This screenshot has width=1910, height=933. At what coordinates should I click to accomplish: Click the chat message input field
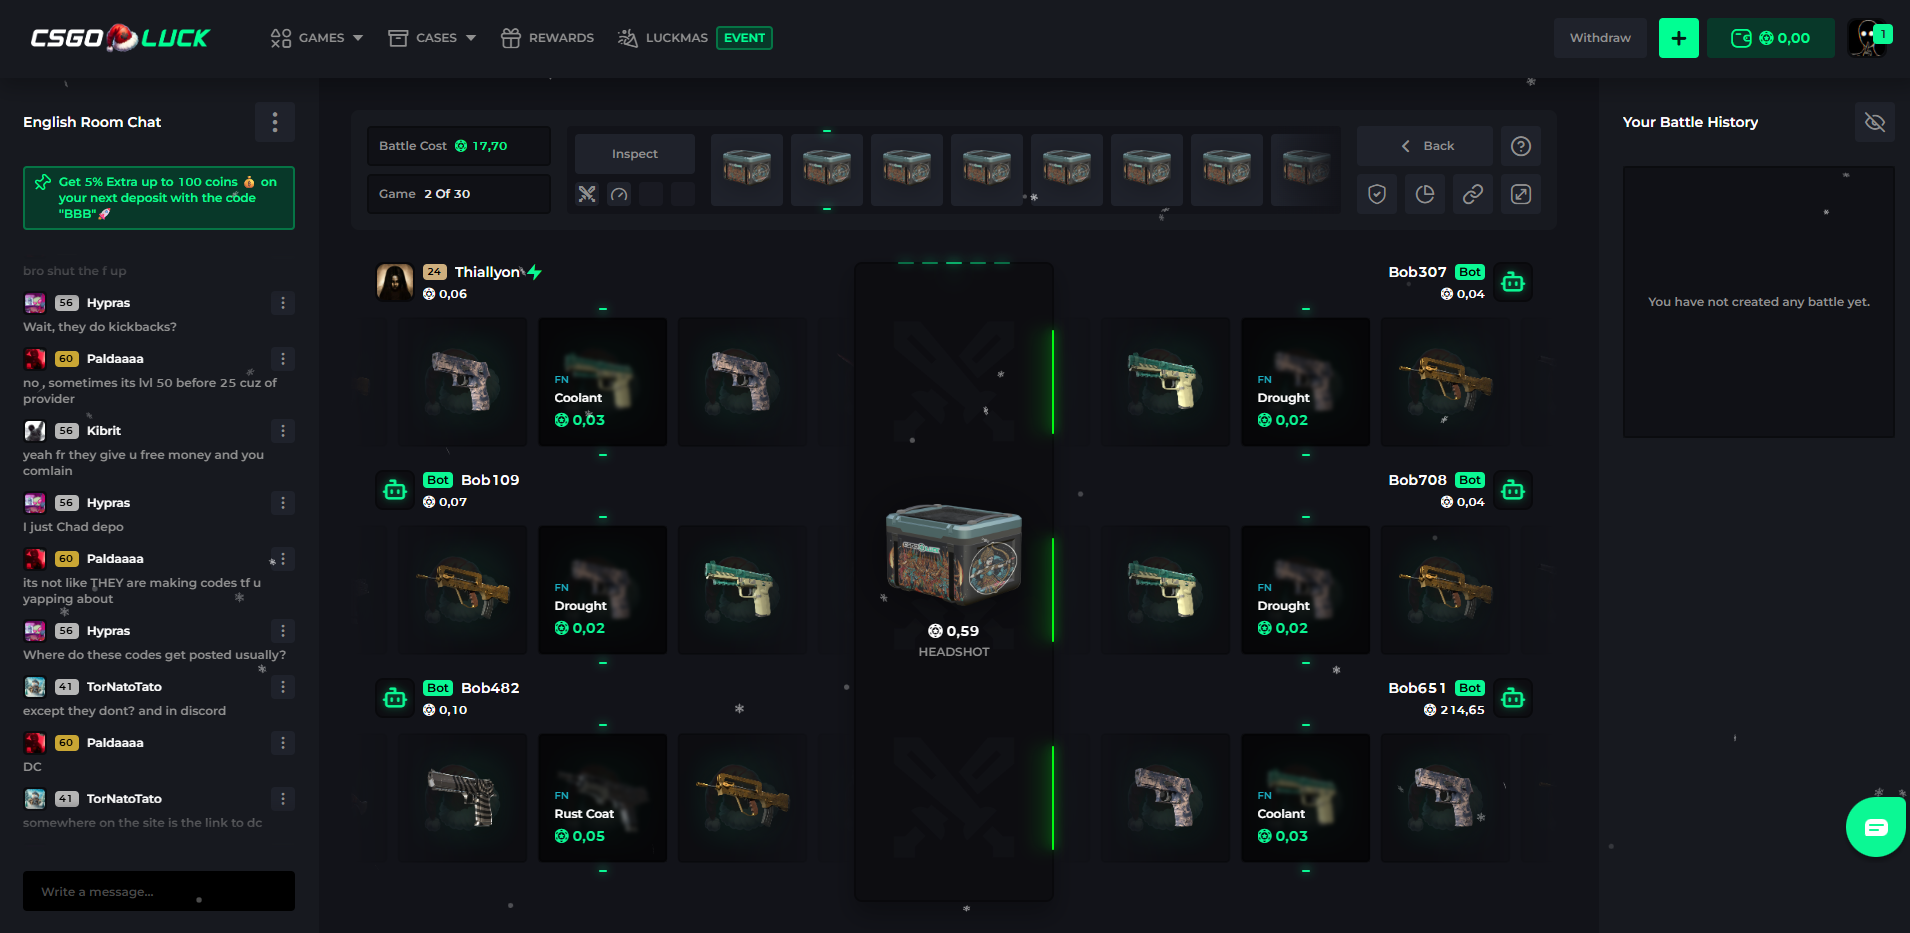(158, 890)
